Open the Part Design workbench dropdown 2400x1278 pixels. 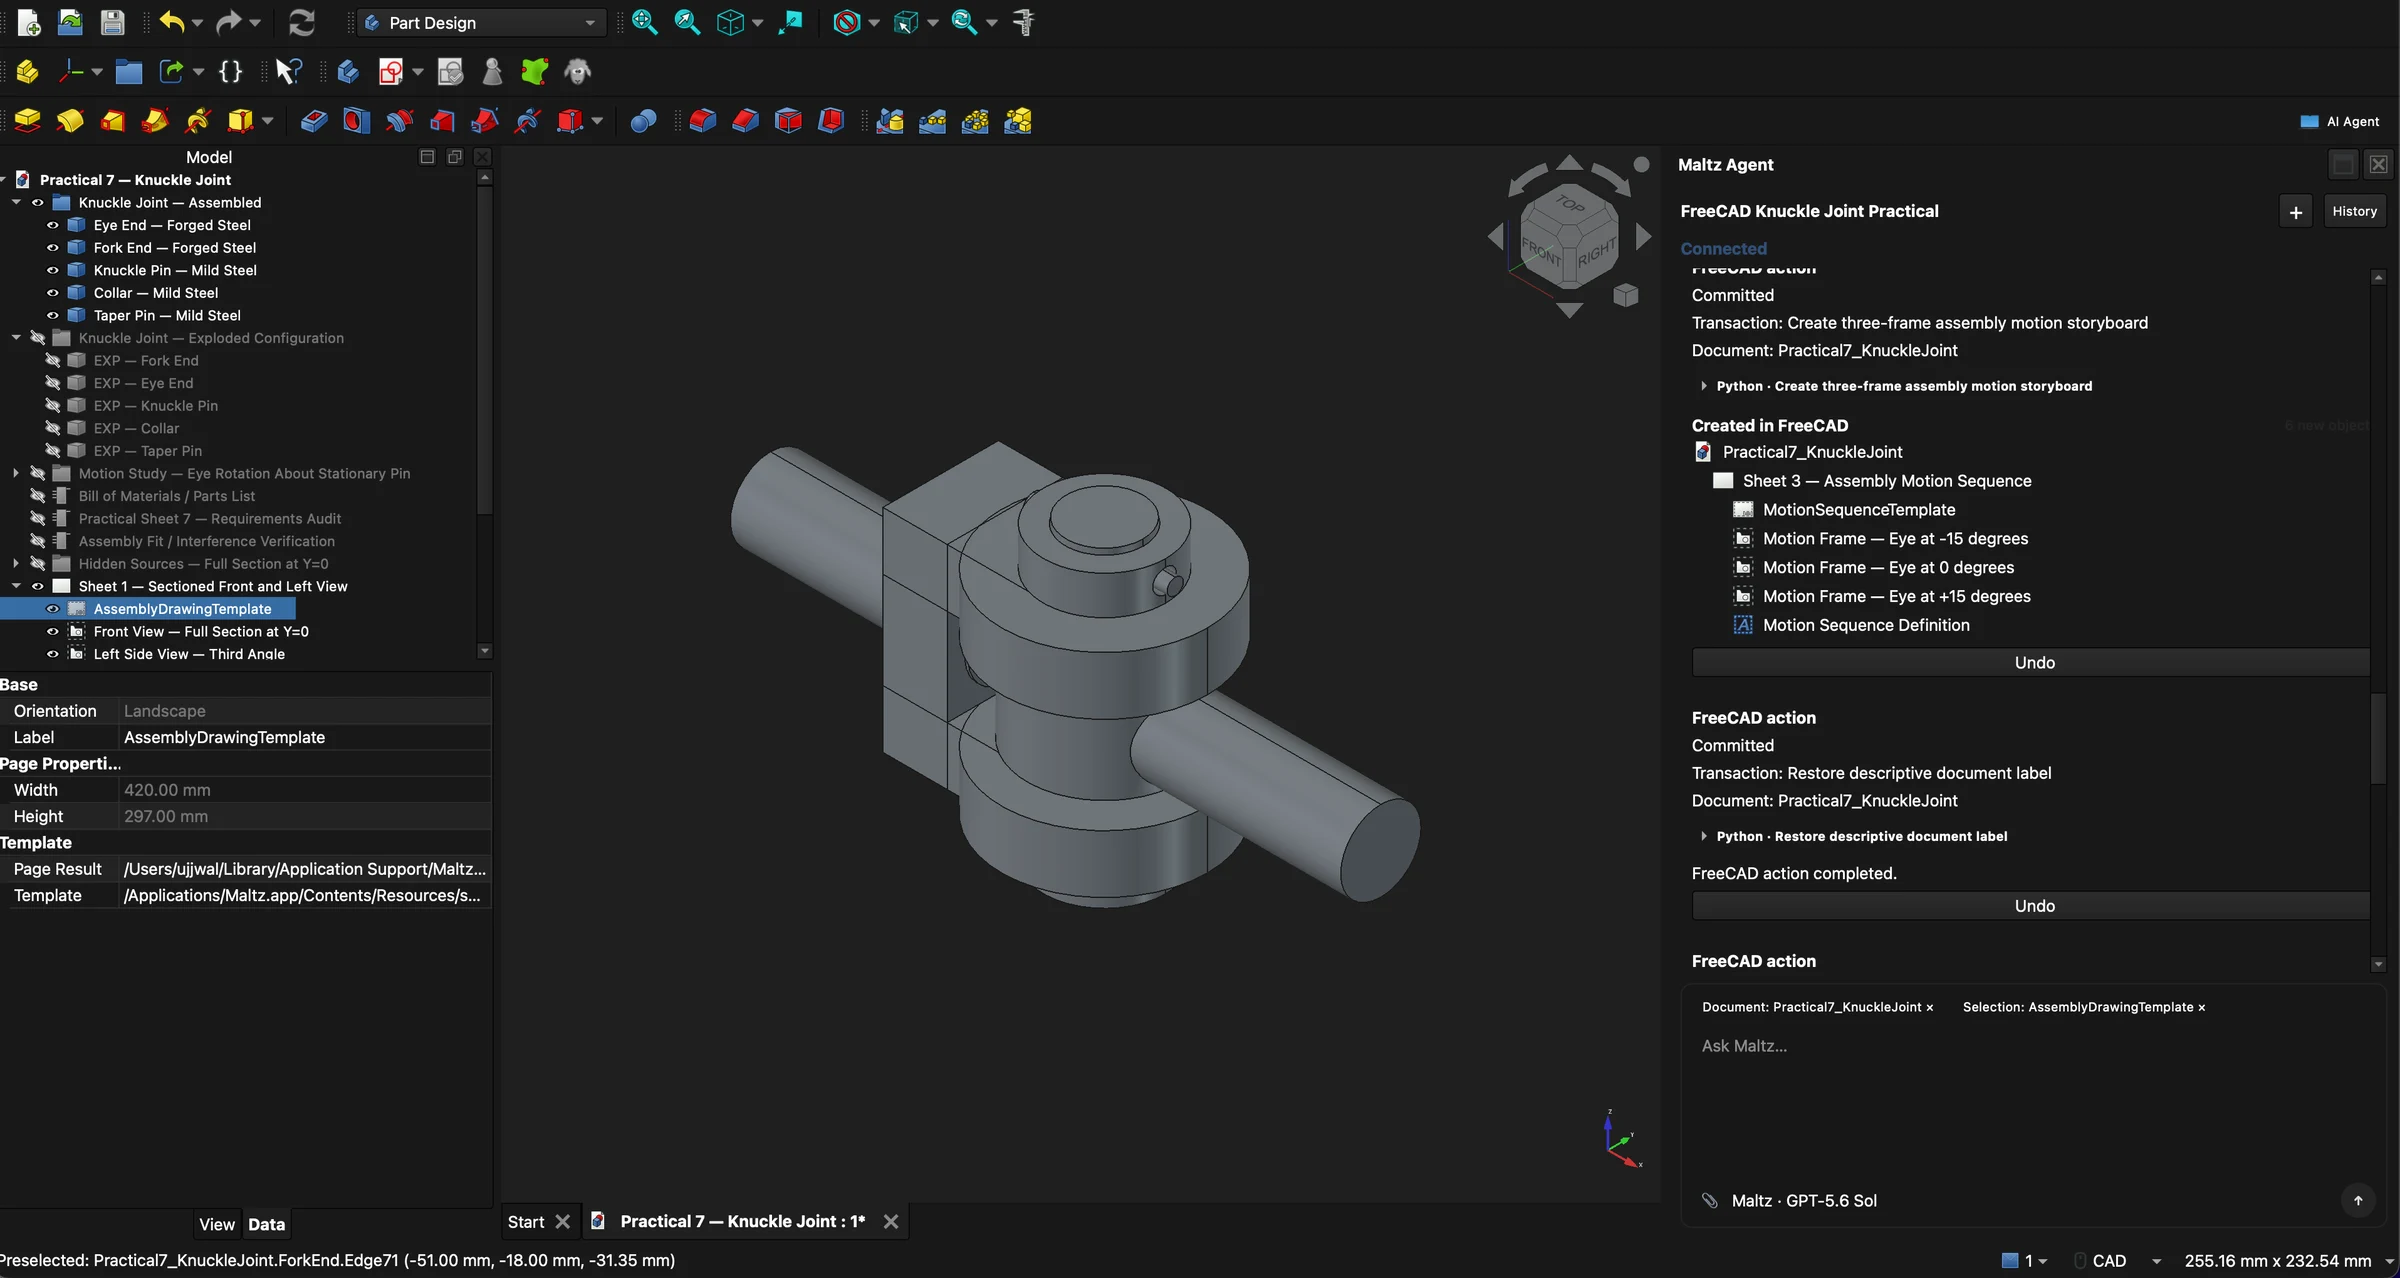pos(482,22)
